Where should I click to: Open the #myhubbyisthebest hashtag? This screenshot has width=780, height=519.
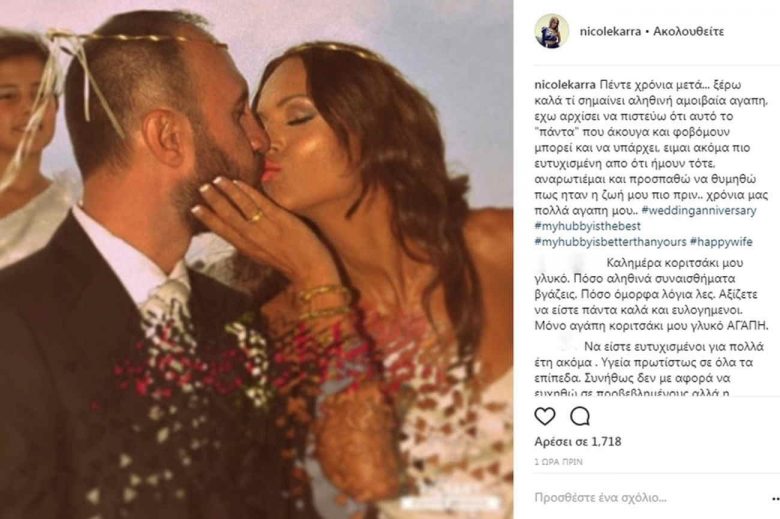[587, 226]
